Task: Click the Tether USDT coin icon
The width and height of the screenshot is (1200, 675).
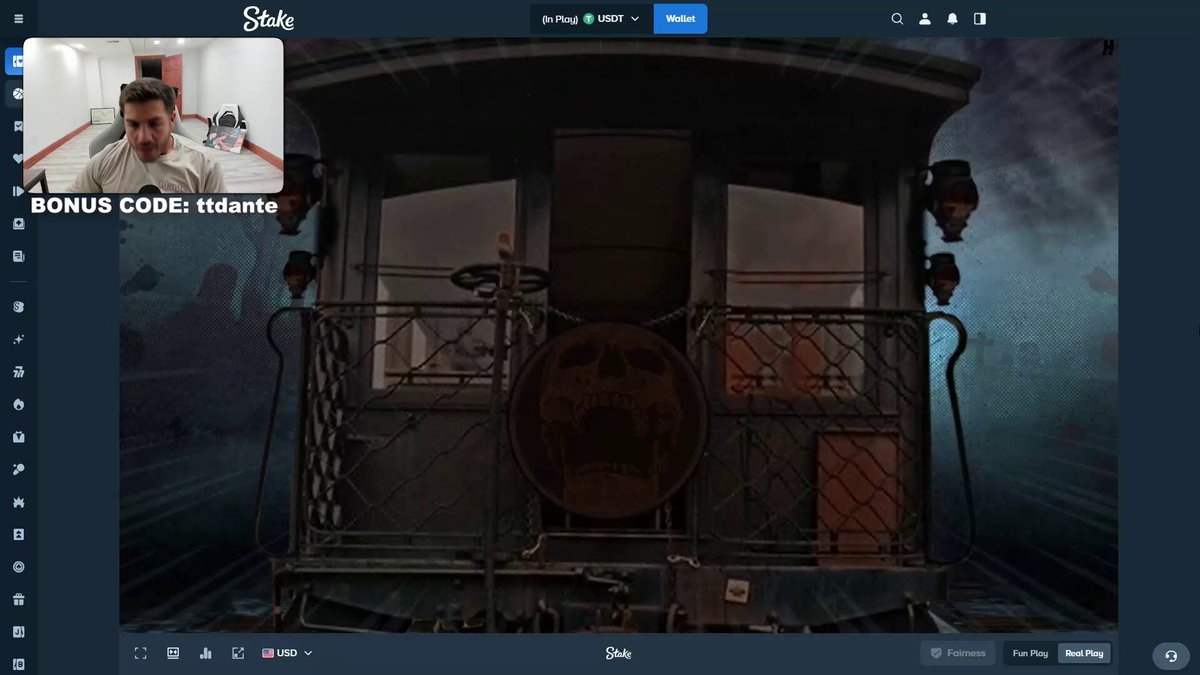Action: coord(589,19)
